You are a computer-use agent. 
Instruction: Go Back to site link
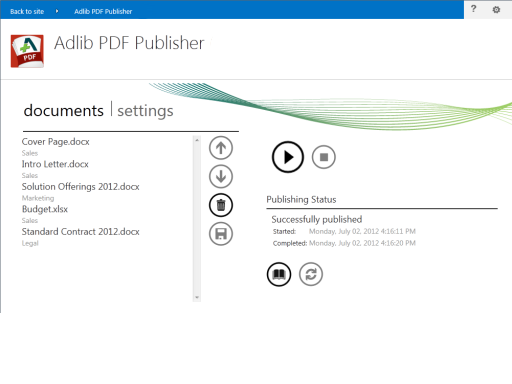[x=27, y=11]
